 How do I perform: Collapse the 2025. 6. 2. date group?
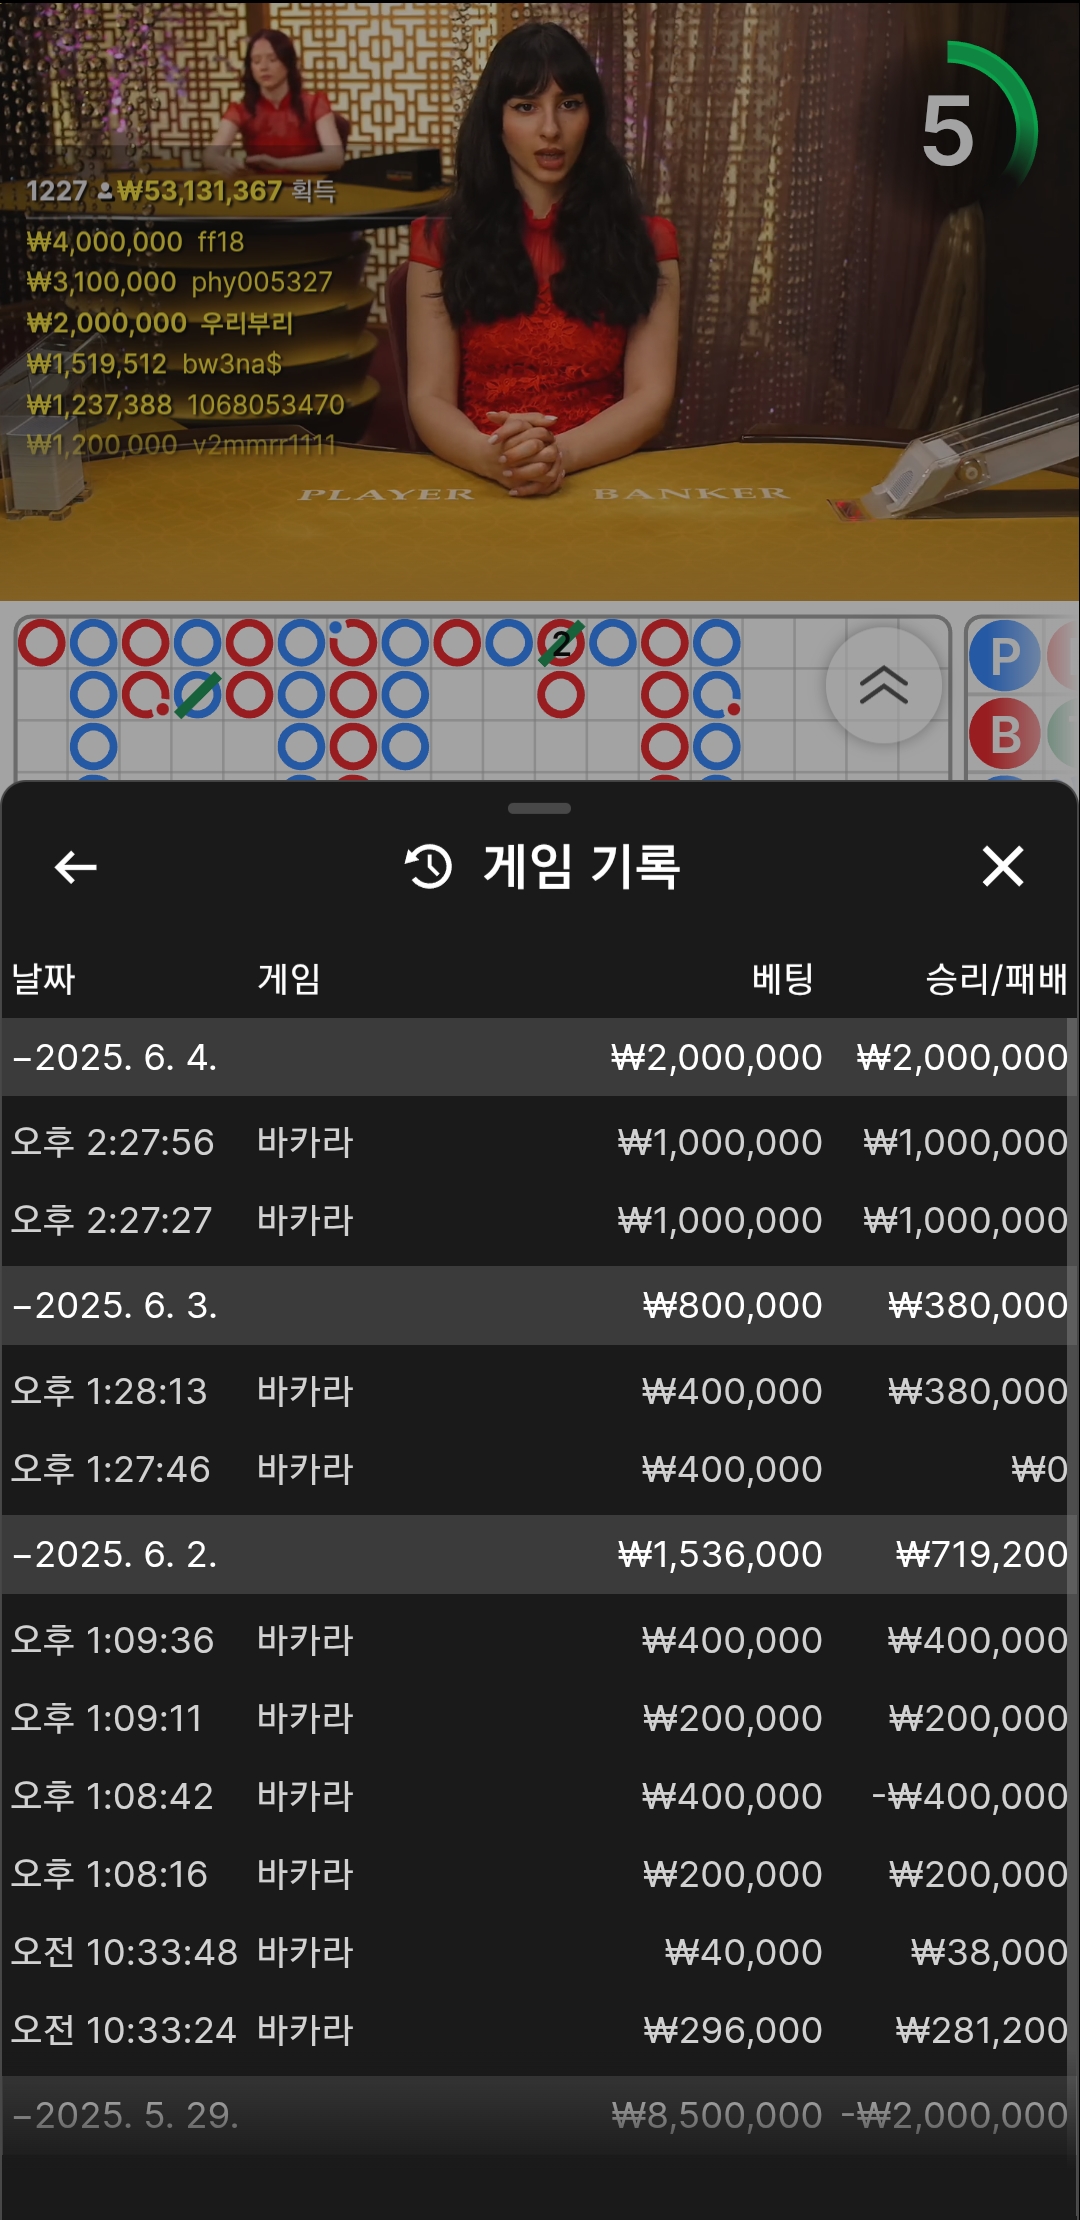(x=540, y=1554)
